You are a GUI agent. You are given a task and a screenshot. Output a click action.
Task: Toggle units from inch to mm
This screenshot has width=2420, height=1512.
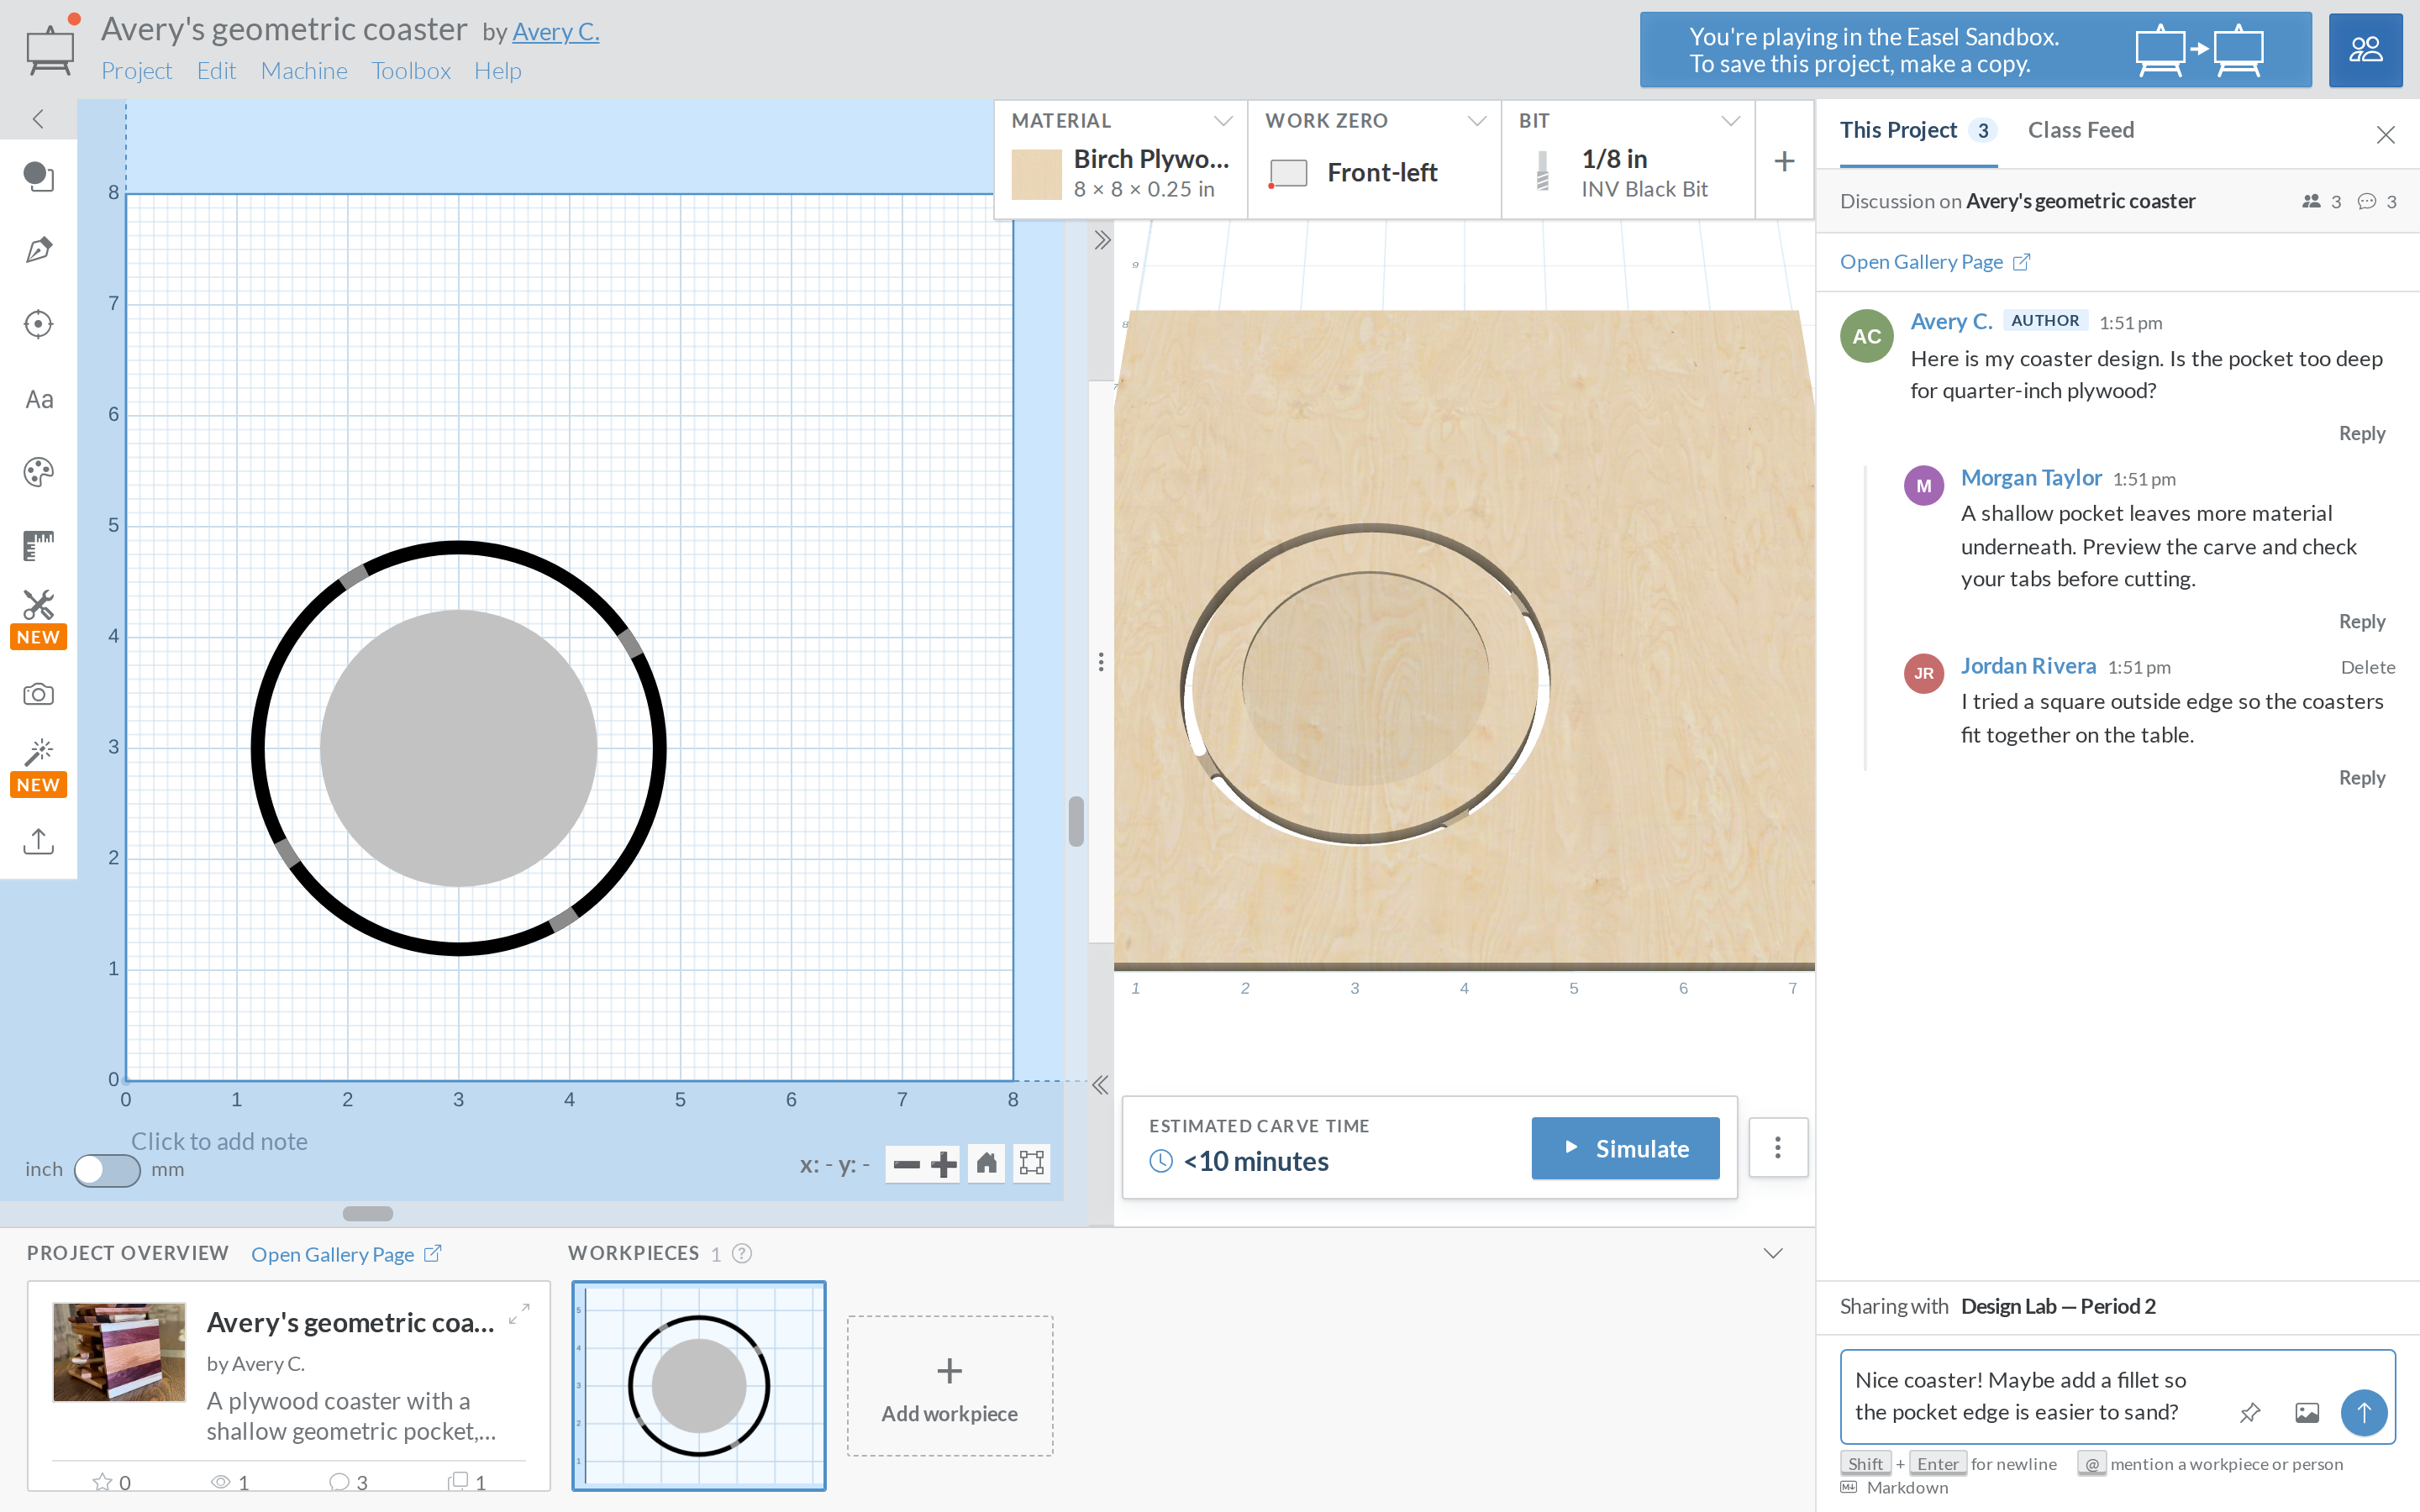pyautogui.click(x=107, y=1169)
